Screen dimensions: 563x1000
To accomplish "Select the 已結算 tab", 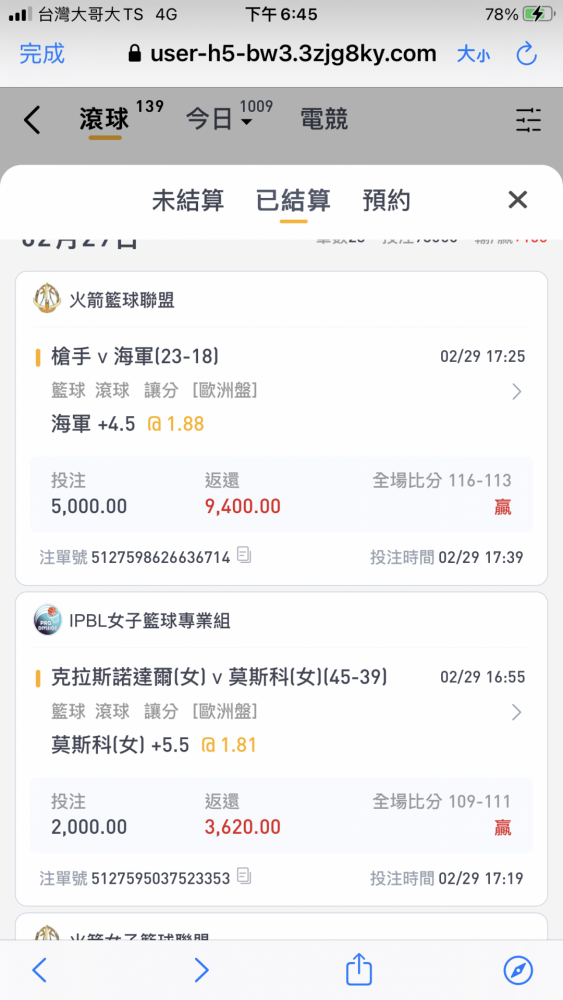I will coord(293,201).
